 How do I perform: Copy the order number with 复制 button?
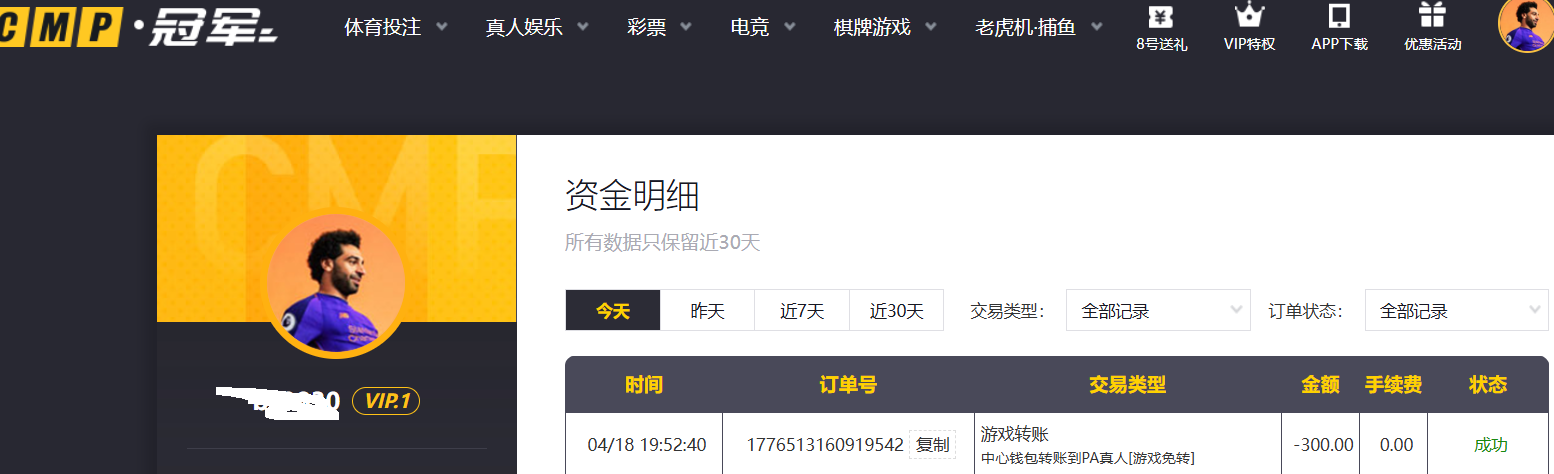932,445
